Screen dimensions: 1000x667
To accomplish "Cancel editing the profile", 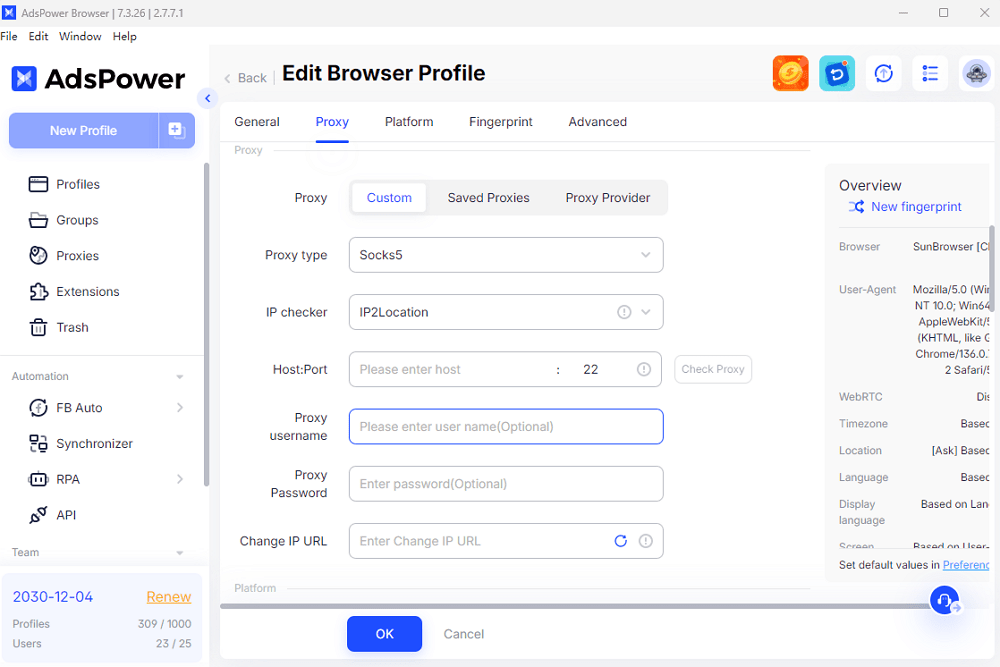I will [464, 634].
